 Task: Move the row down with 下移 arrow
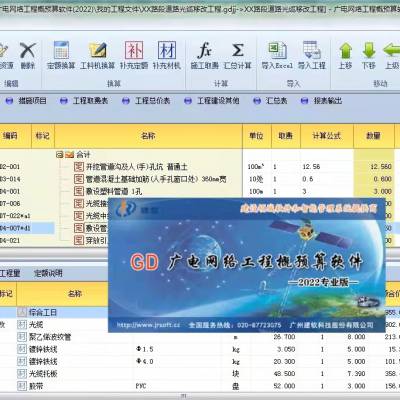pos(369,51)
